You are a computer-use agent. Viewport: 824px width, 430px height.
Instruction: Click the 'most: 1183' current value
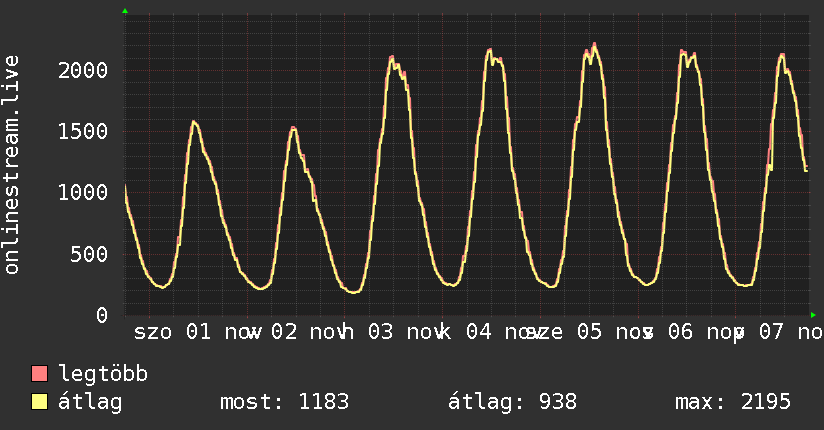click(284, 402)
